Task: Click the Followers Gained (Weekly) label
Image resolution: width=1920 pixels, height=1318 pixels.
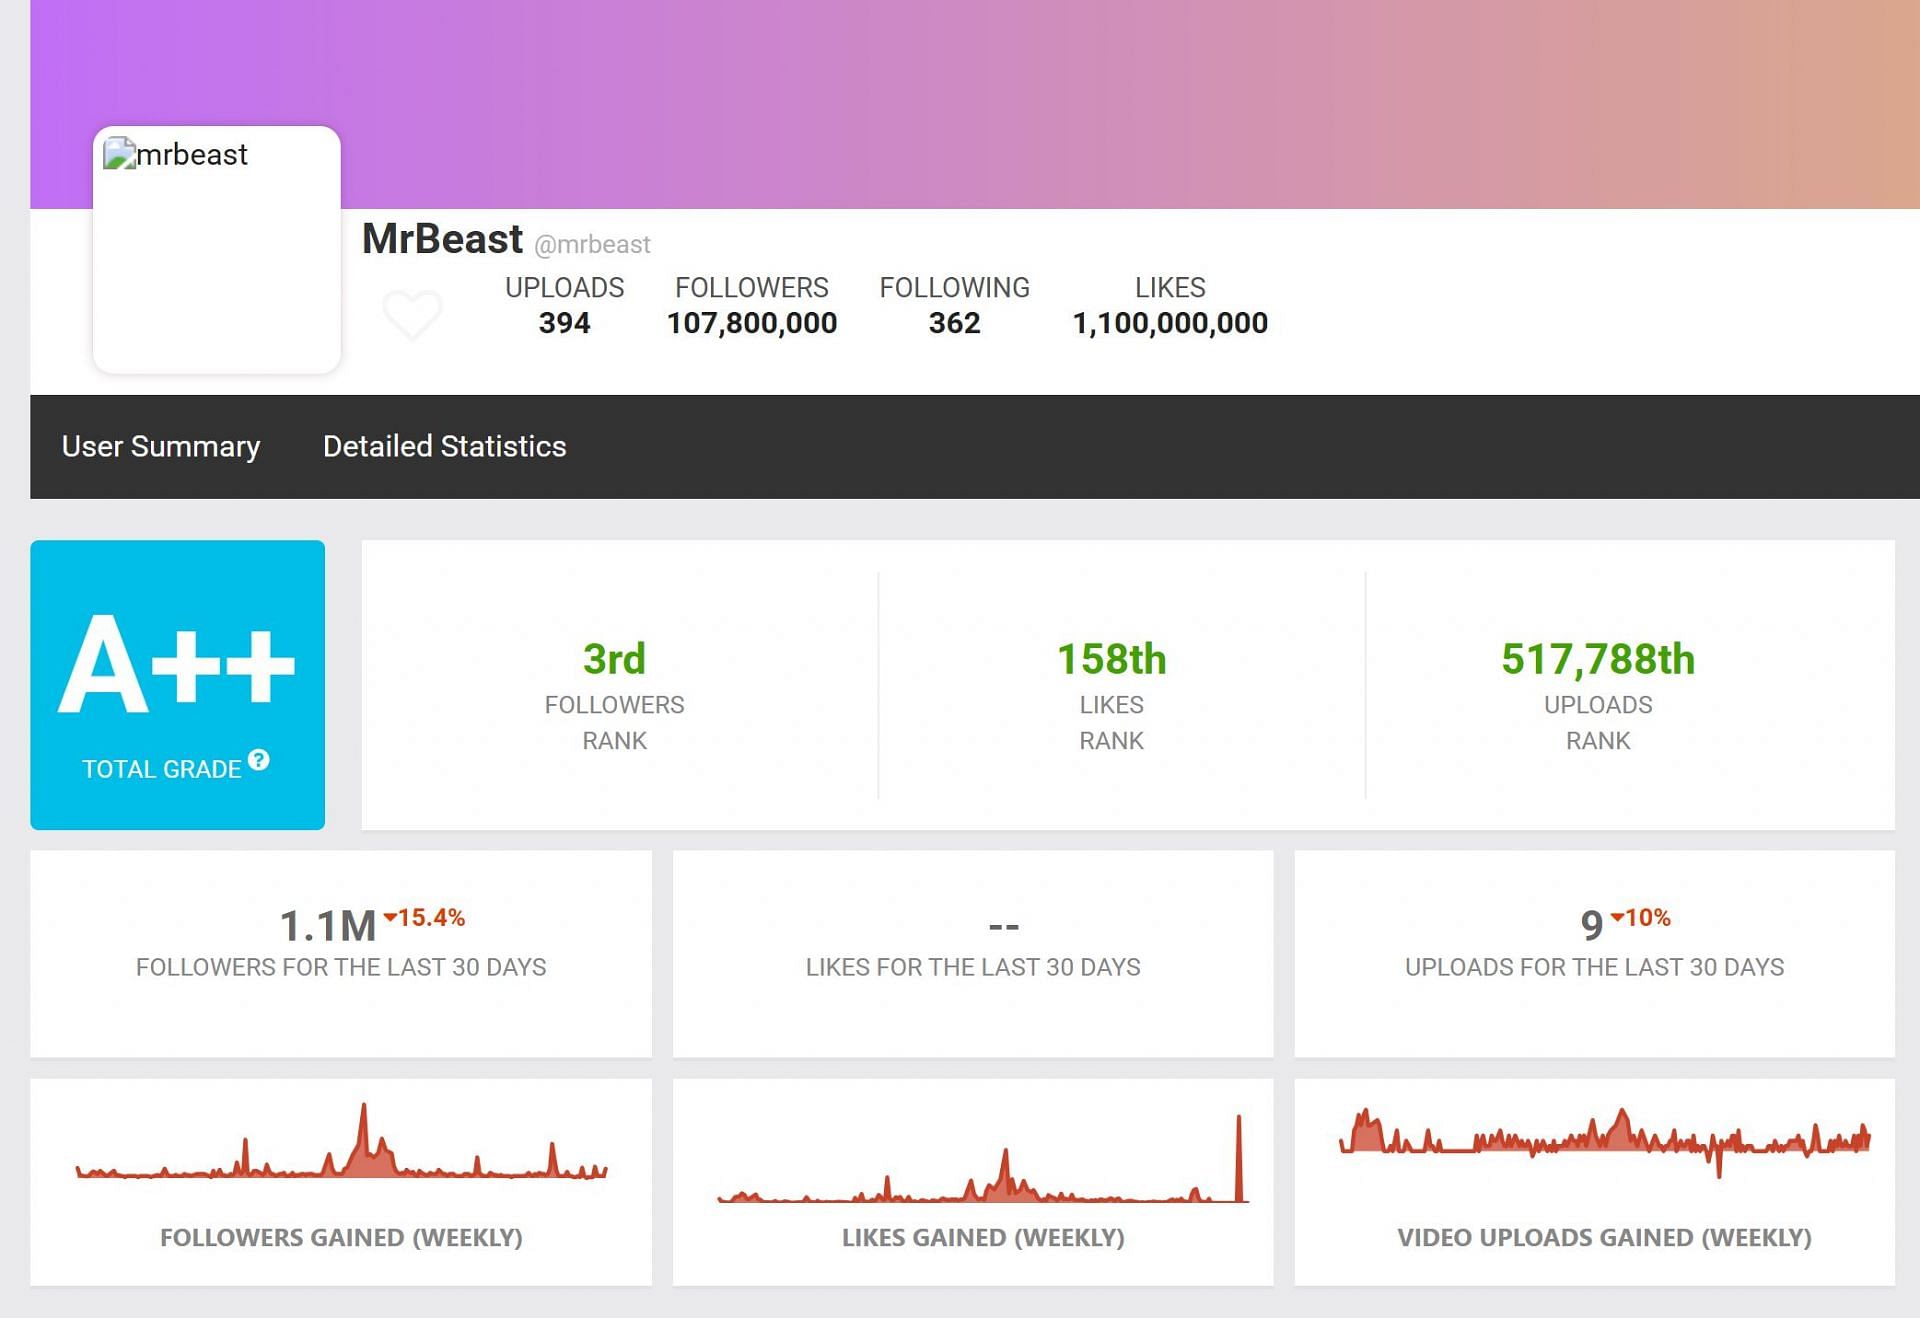Action: [x=341, y=1238]
